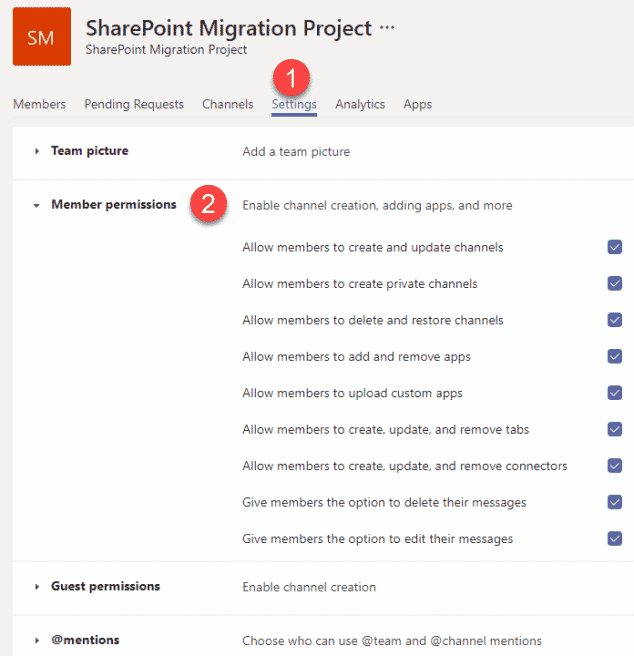Open the Apps tab
The width and height of the screenshot is (634, 656).
click(417, 104)
